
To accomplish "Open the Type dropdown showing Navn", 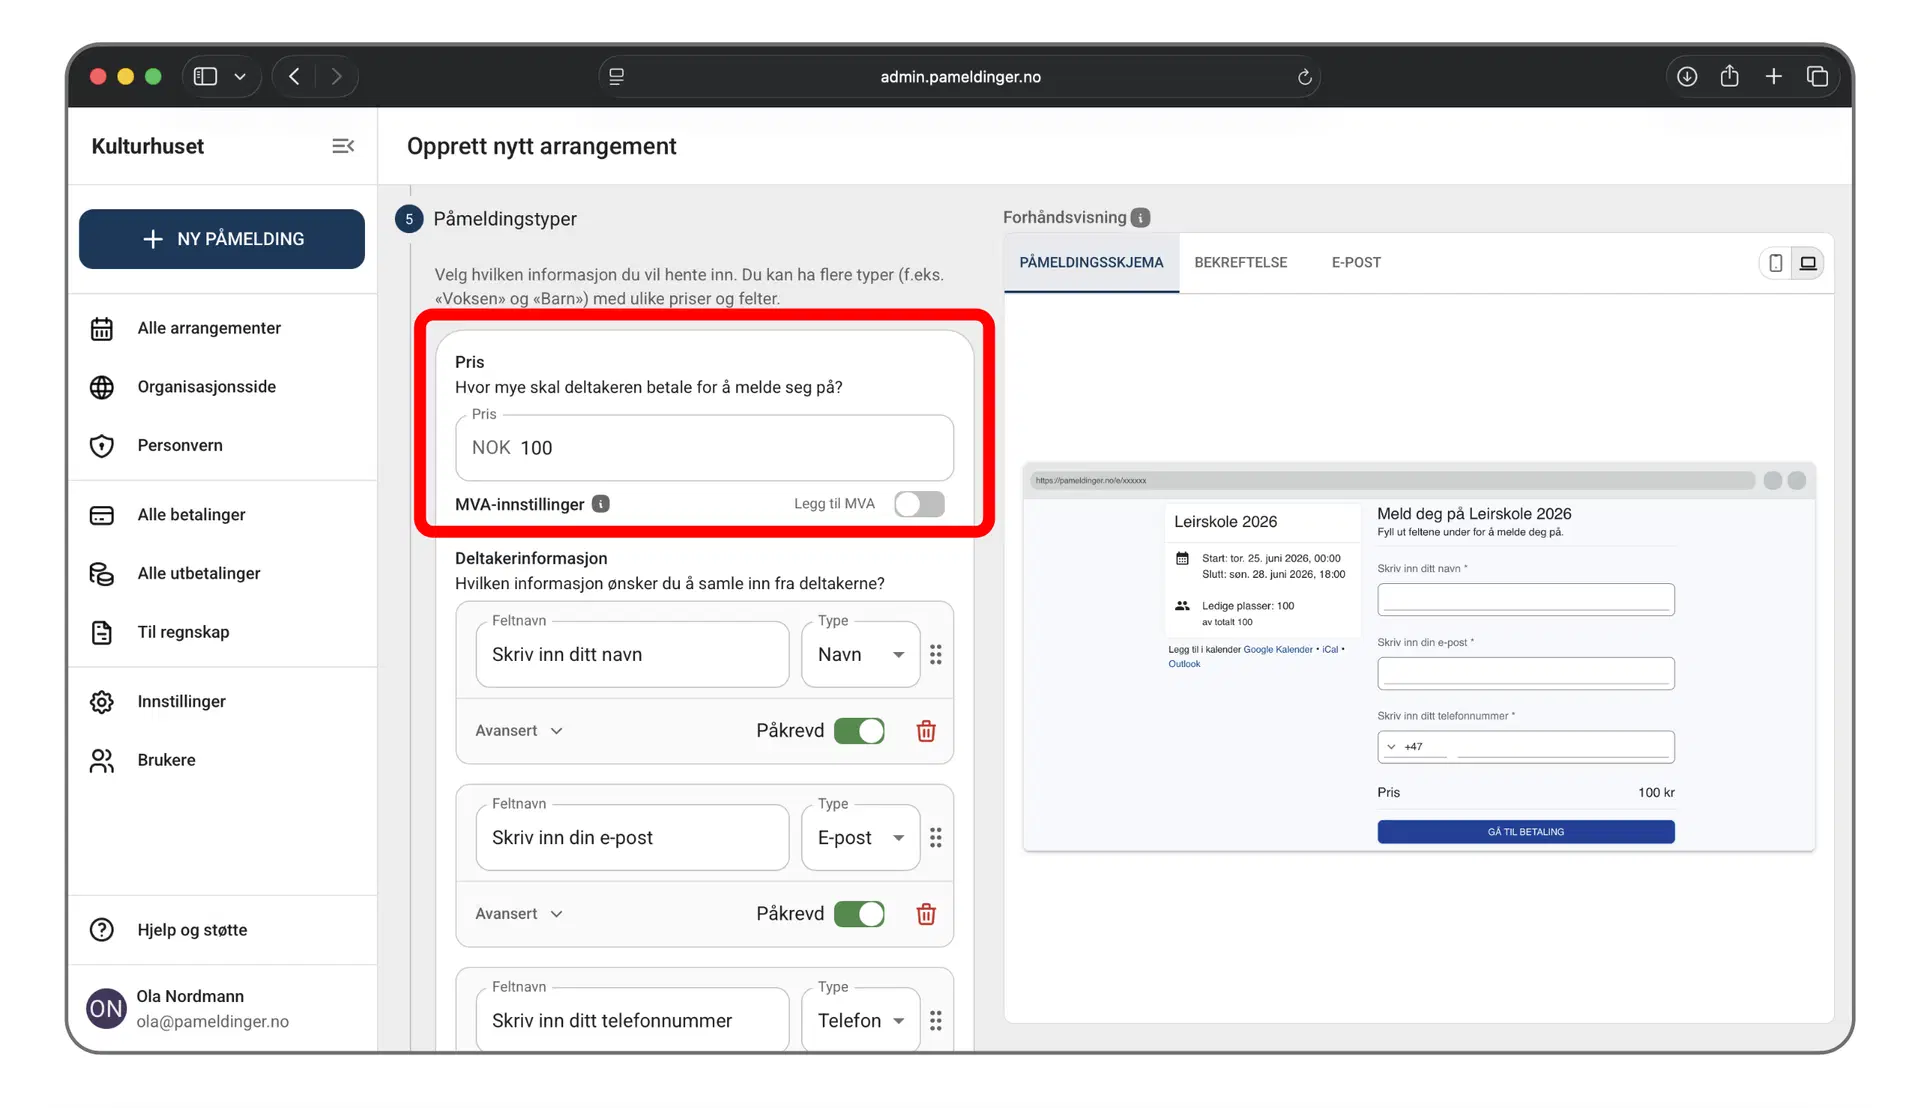I will coord(860,654).
